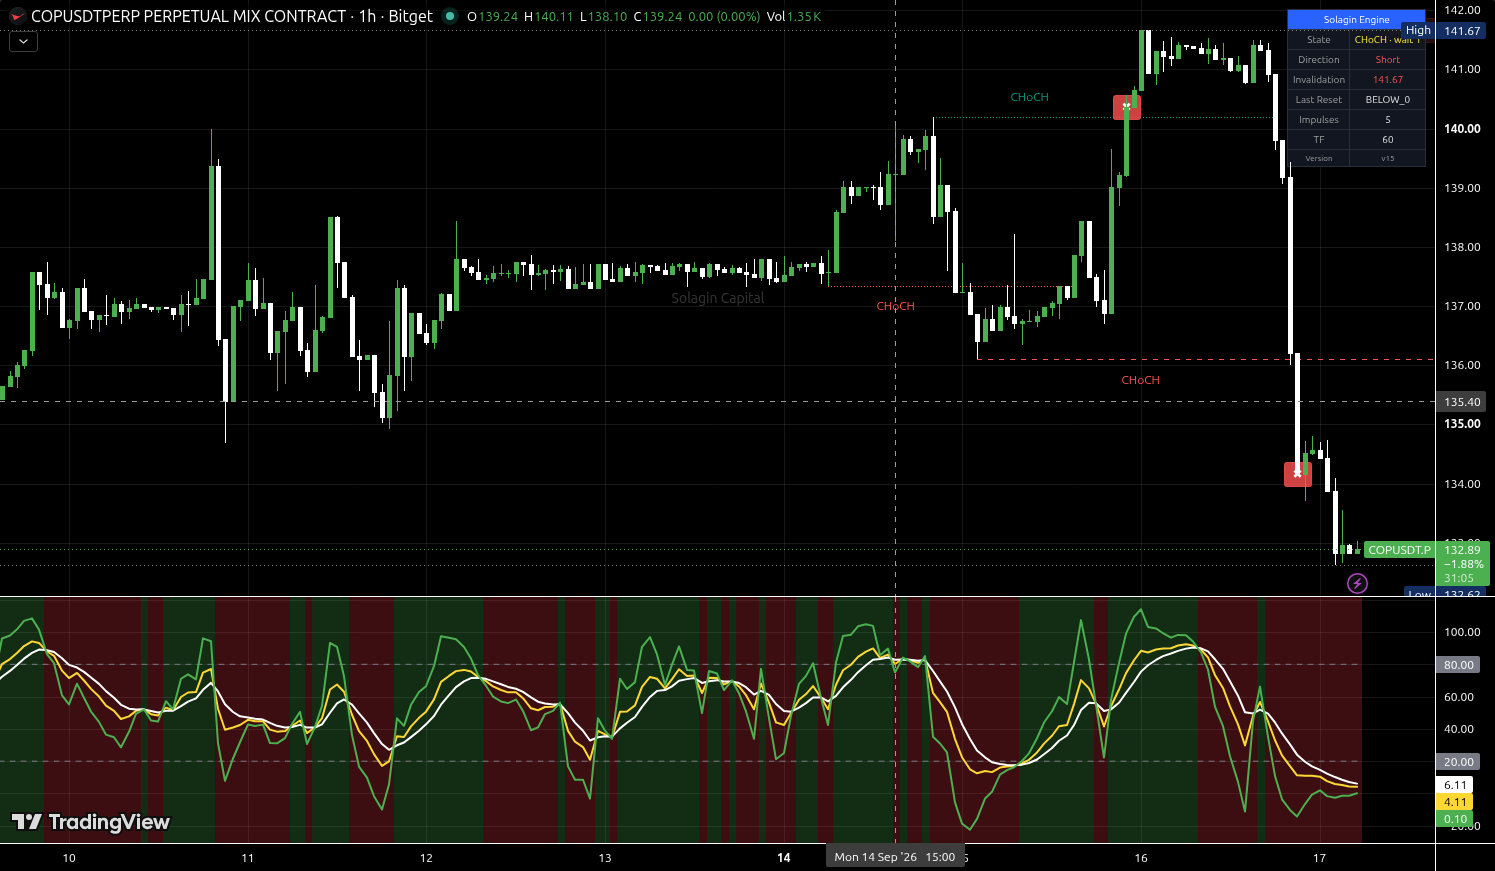Viewport: 1495px width, 871px height.
Task: Click the Solagin Engine table header
Action: [x=1356, y=20]
